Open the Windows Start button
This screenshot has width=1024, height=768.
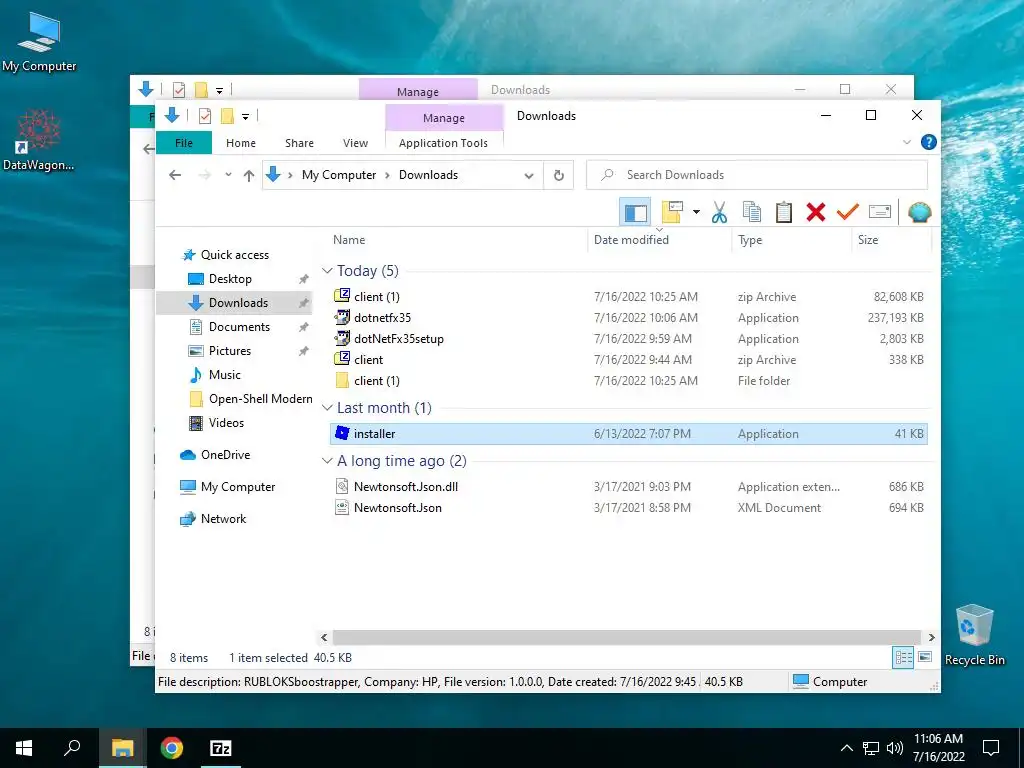tap(24, 748)
